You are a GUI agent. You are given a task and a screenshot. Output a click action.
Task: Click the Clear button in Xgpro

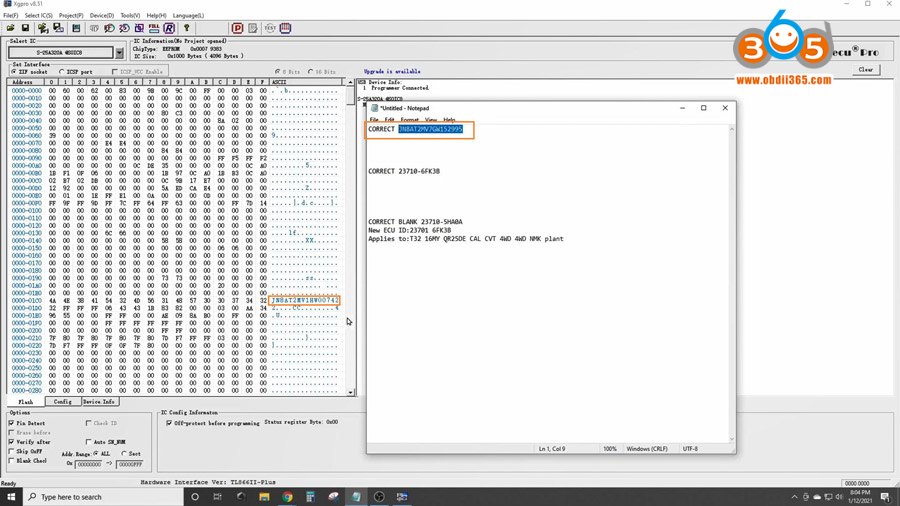pos(866,69)
